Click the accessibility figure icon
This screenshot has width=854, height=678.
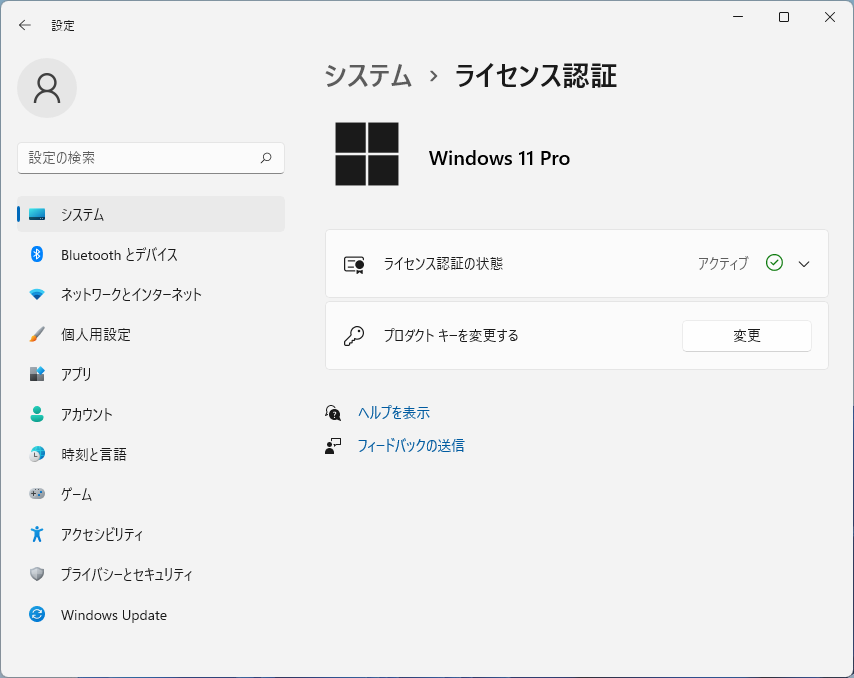pyautogui.click(x=37, y=534)
